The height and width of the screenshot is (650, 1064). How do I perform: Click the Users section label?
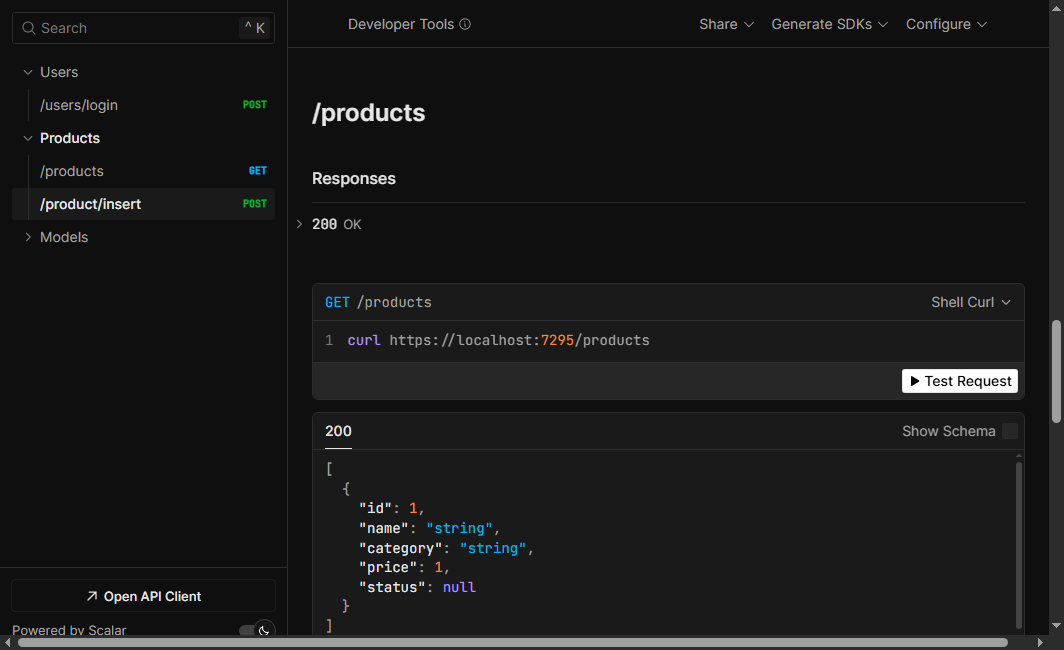[x=59, y=72]
